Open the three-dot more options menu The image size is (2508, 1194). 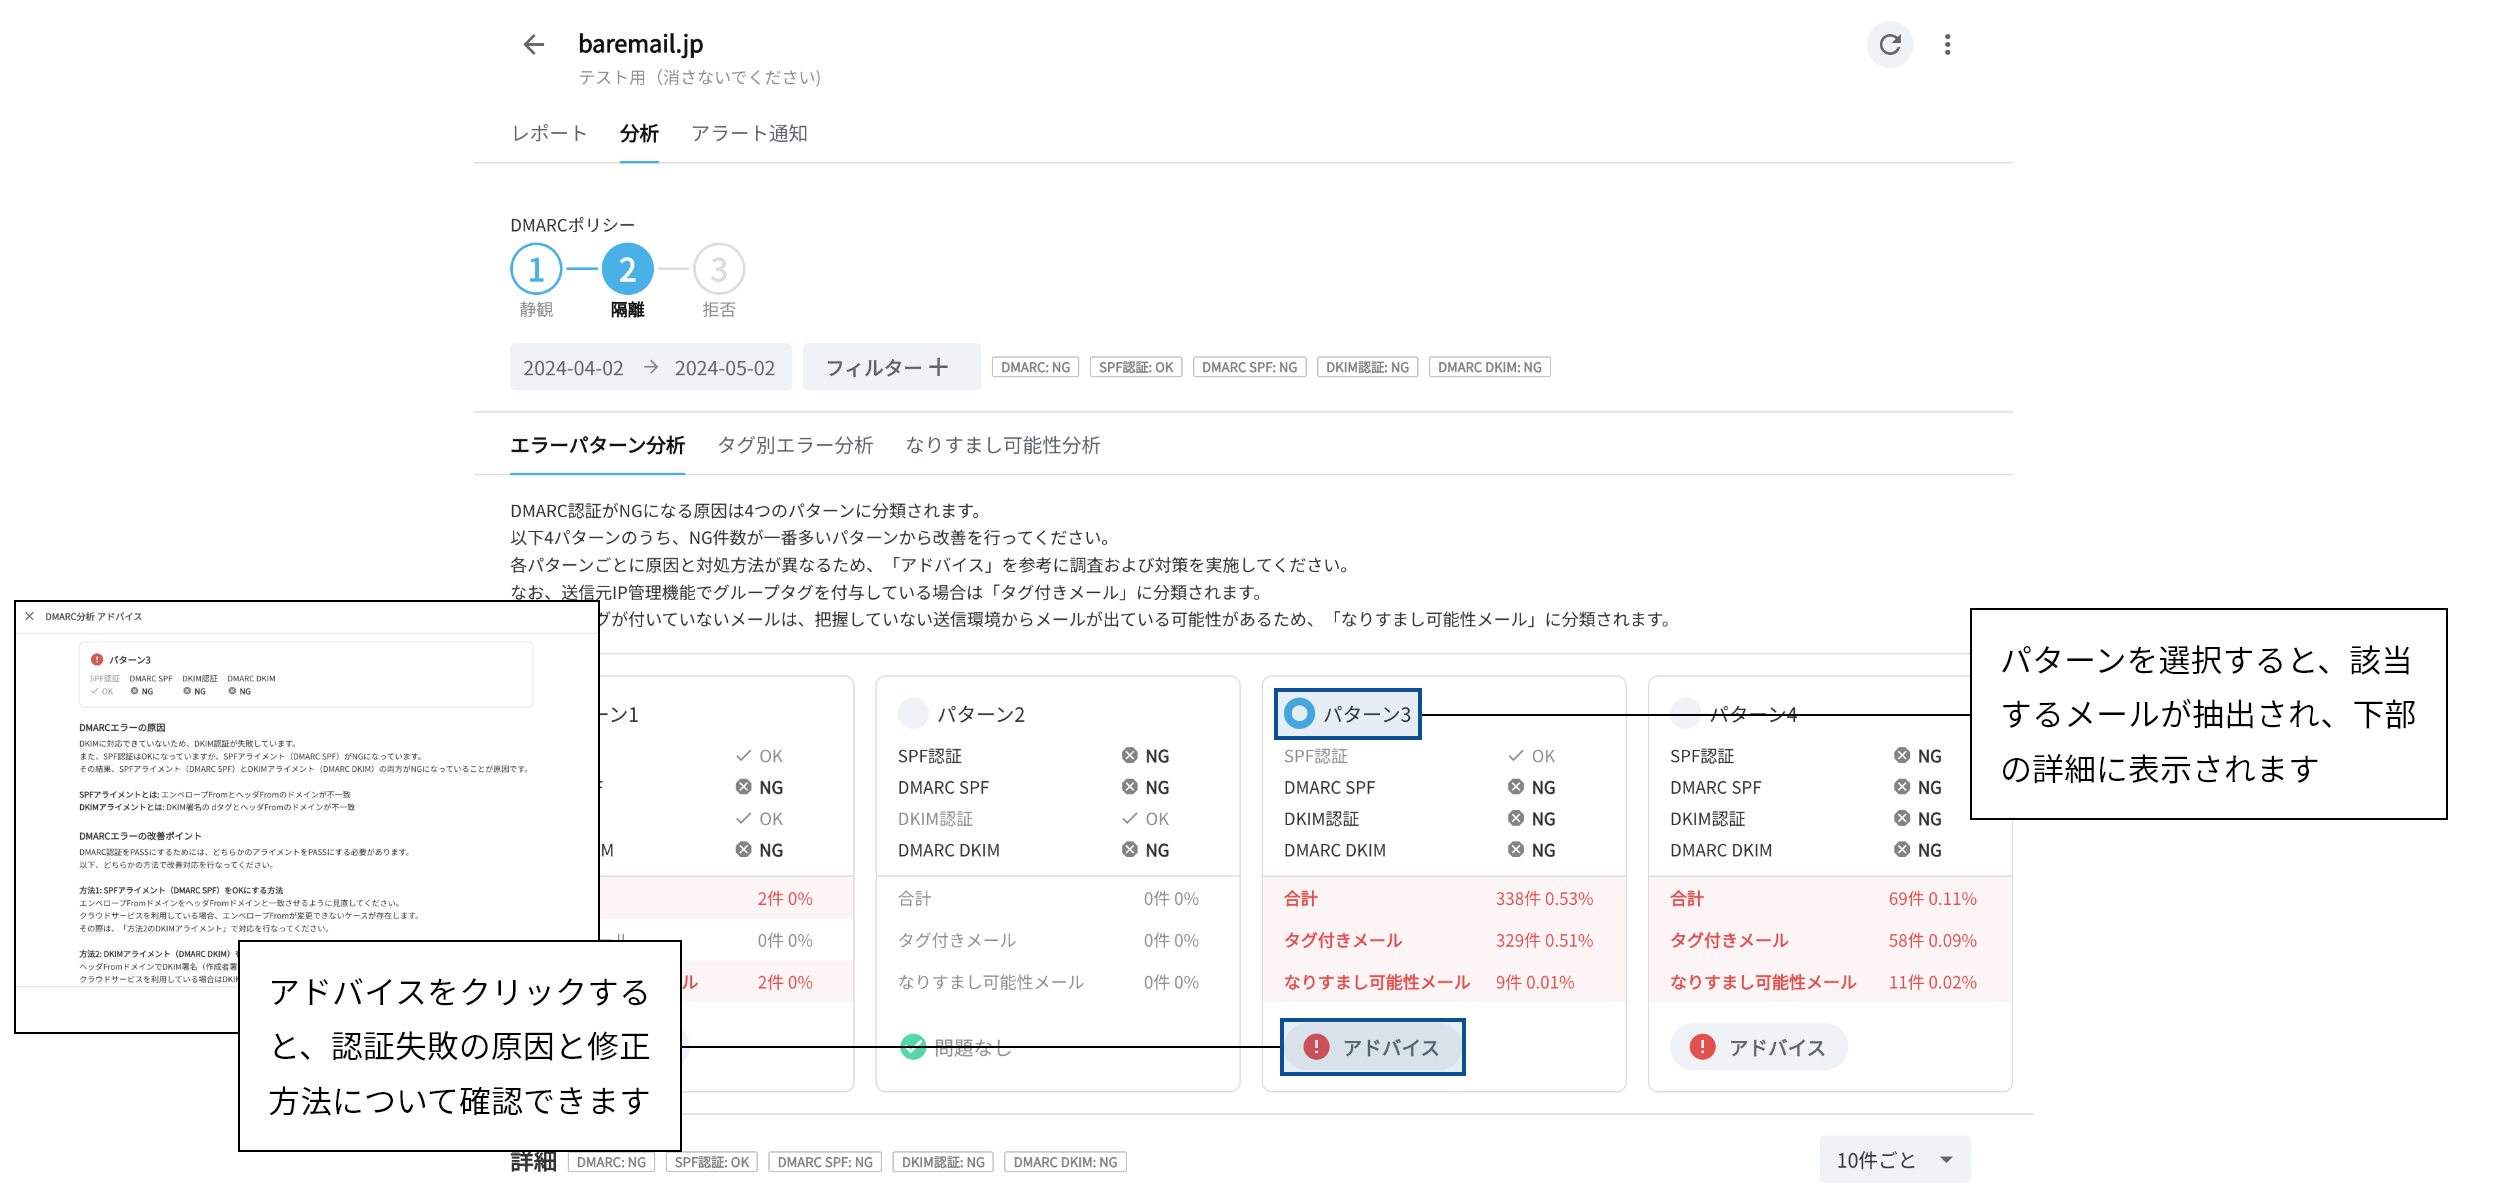tap(1947, 45)
